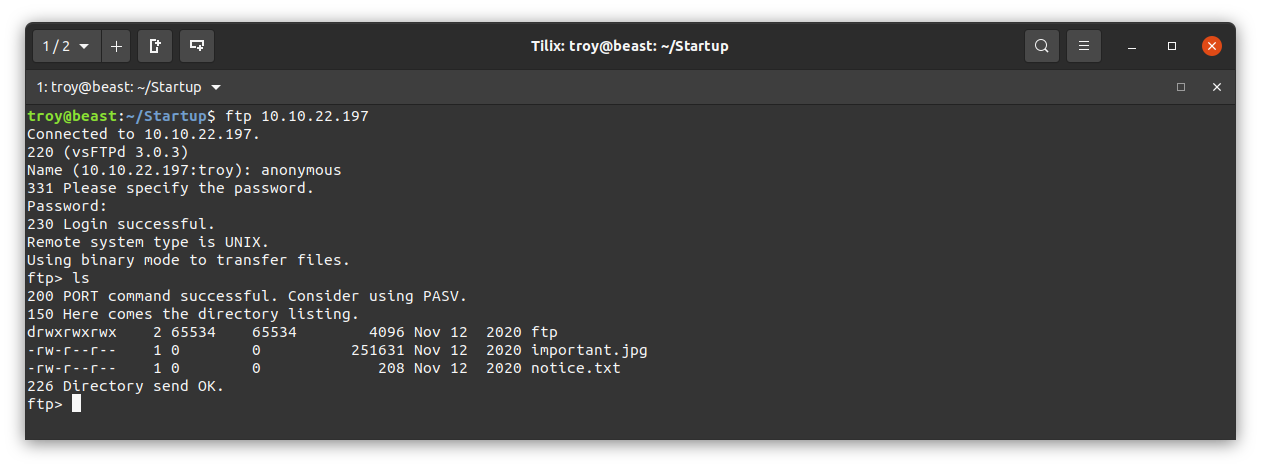Close the Tilix window with orange button
The image size is (1261, 468).
pos(1211,46)
